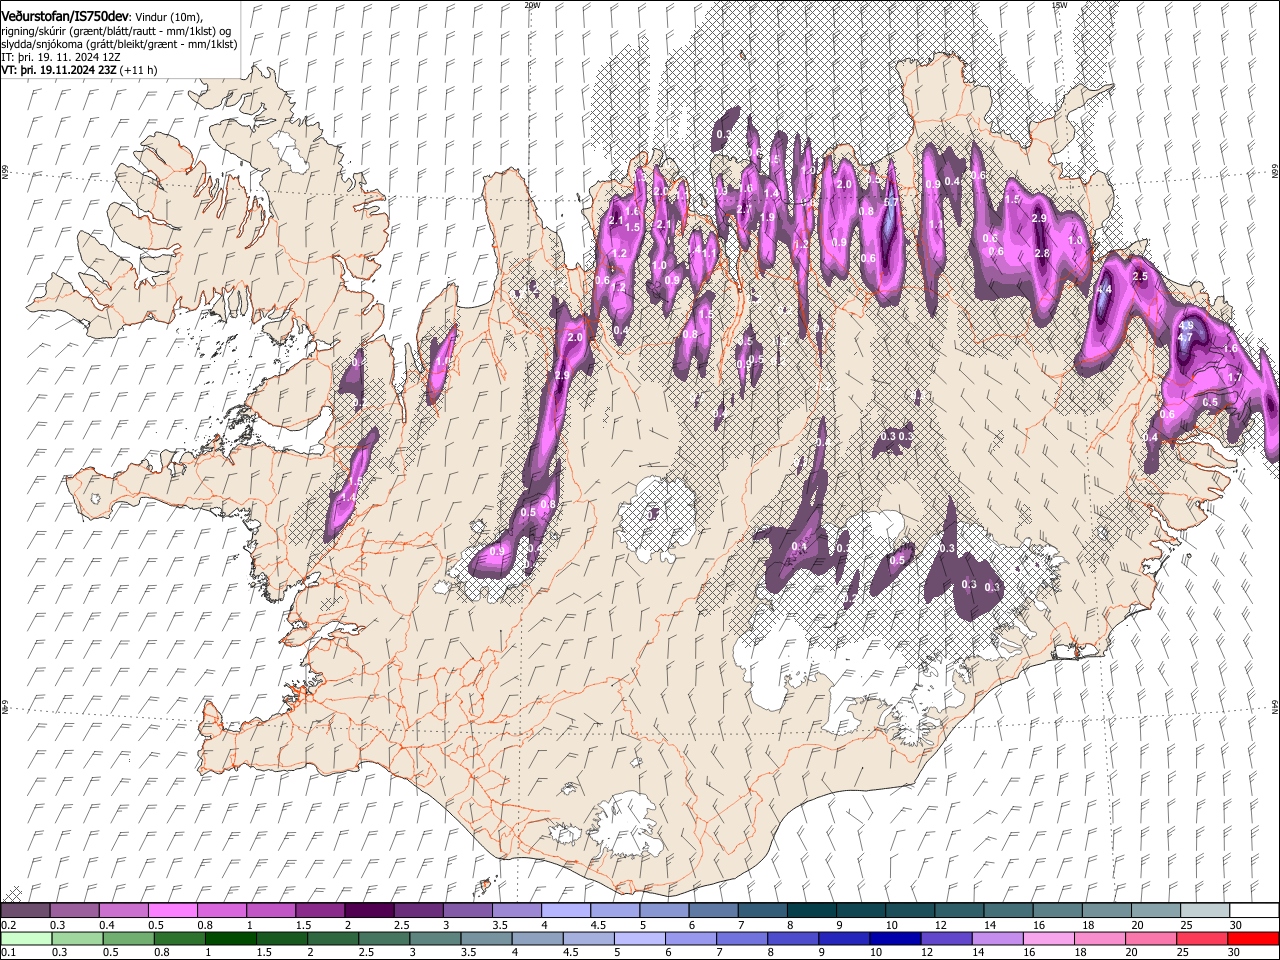1280x960 pixels.
Task: Click the '(+11 h)' forecast offset text
Action: (x=138, y=71)
